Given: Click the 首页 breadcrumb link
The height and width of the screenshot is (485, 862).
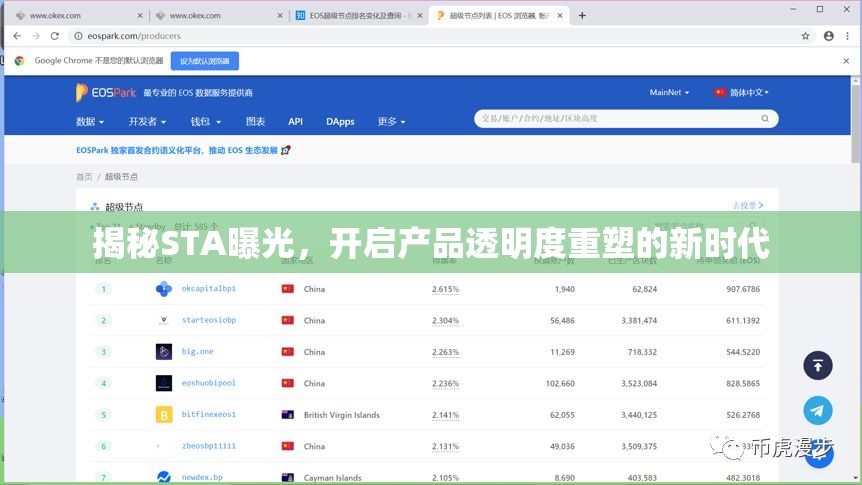Looking at the screenshot, I should point(84,177).
